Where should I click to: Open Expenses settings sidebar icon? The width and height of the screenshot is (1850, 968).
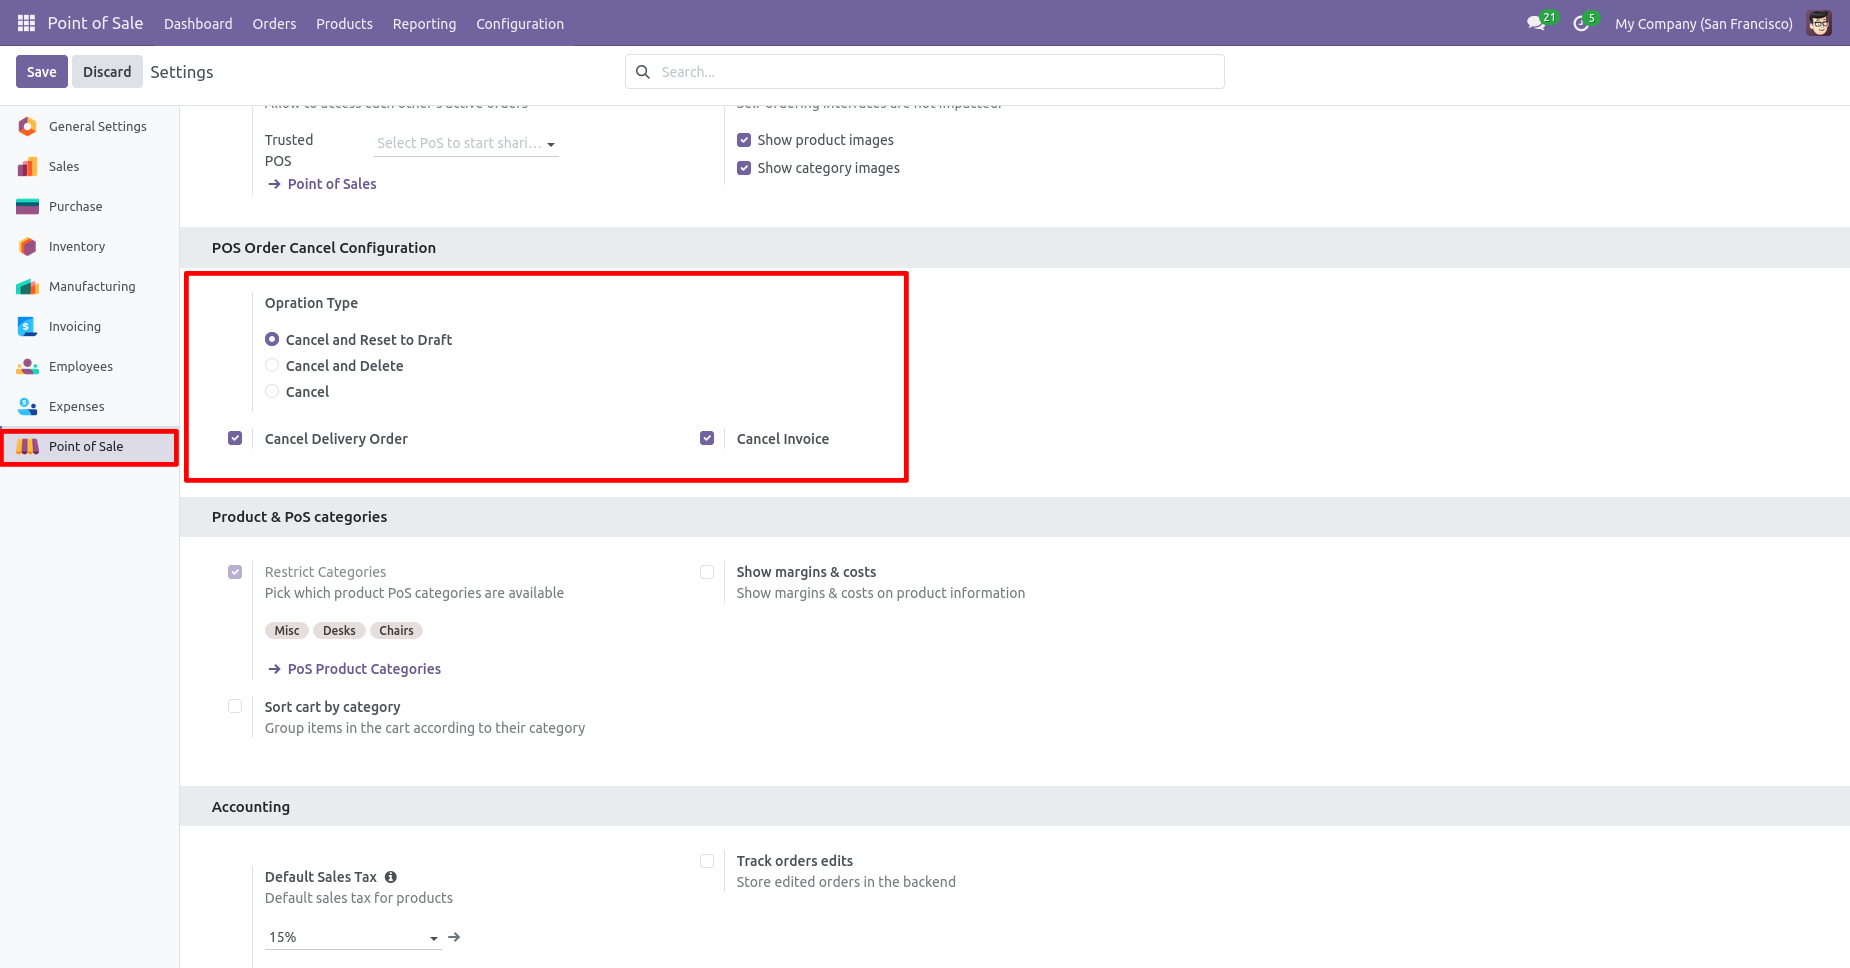tap(28, 406)
